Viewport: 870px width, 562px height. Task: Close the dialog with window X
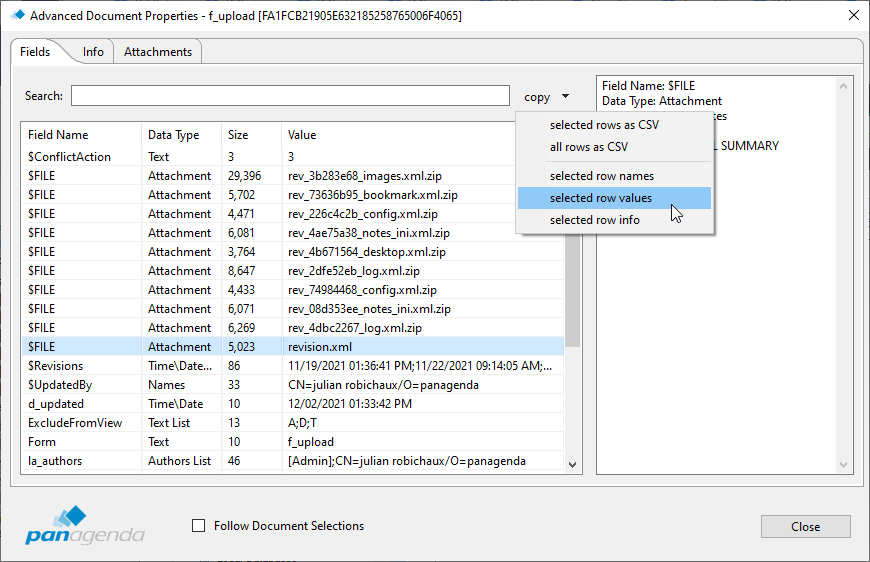tap(853, 15)
